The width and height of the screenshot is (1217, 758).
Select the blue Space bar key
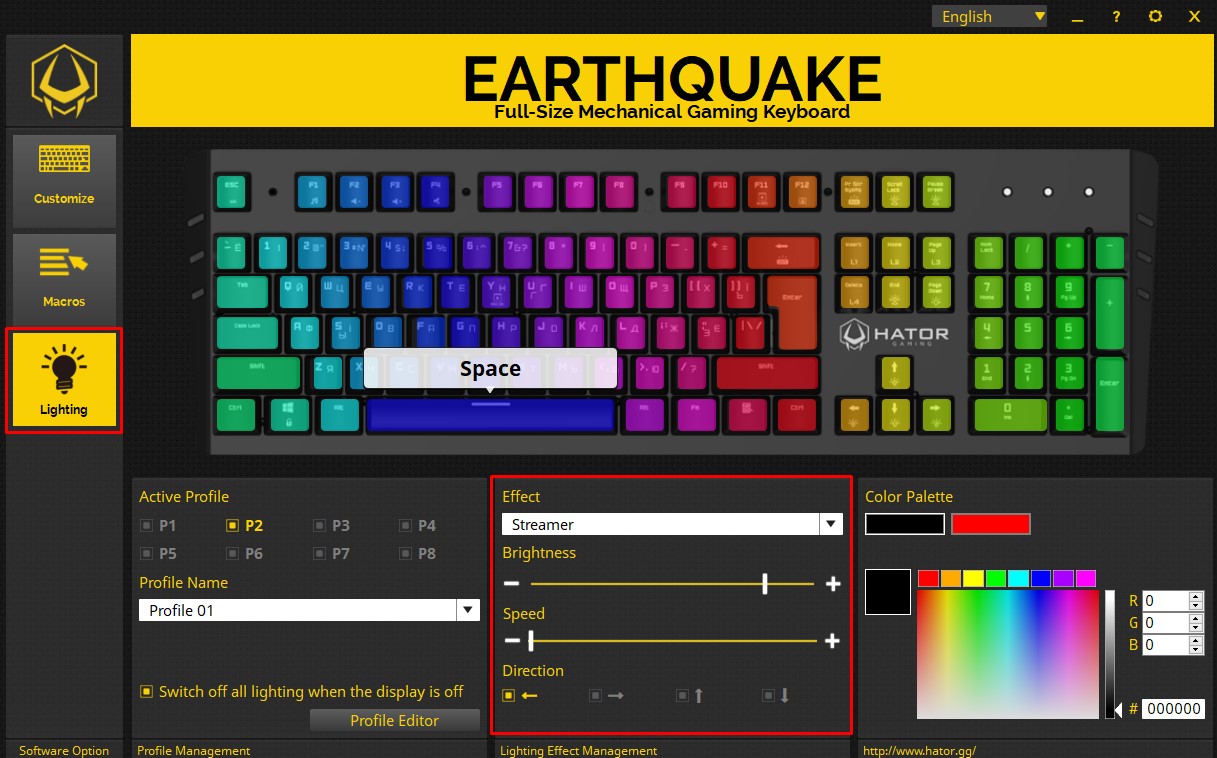pos(490,414)
